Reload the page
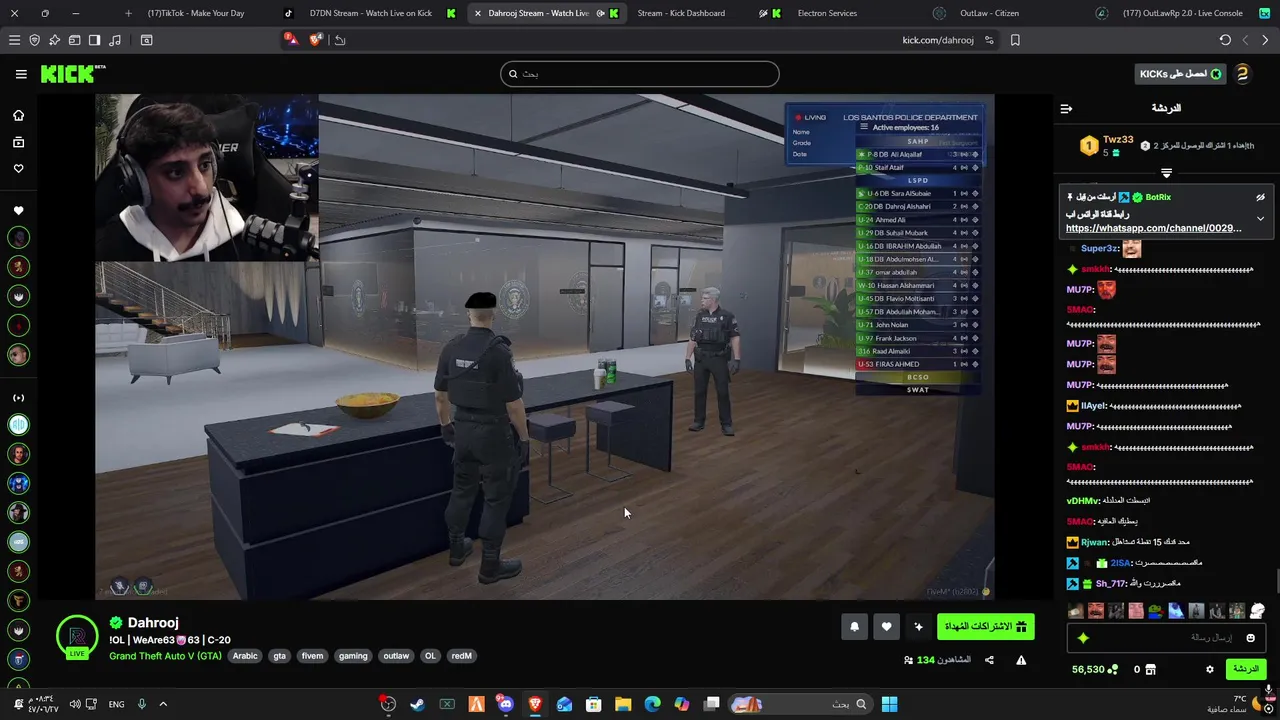The image size is (1280, 720). (x=1225, y=40)
